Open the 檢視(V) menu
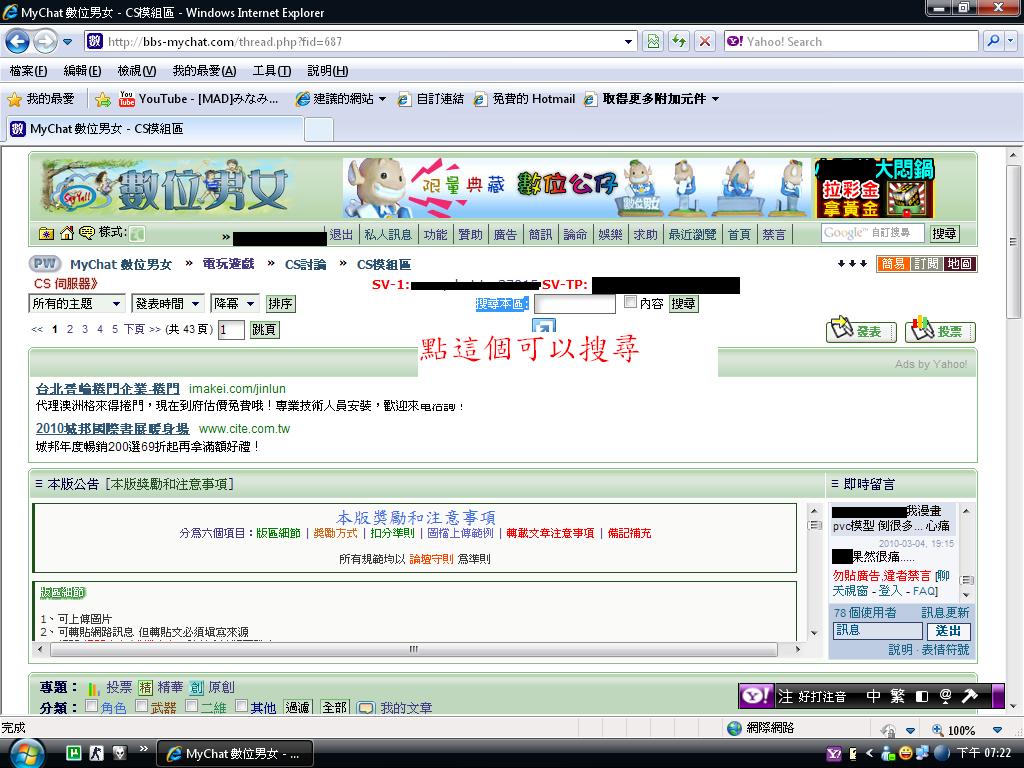Screen dimensions: 1024x768 point(136,71)
